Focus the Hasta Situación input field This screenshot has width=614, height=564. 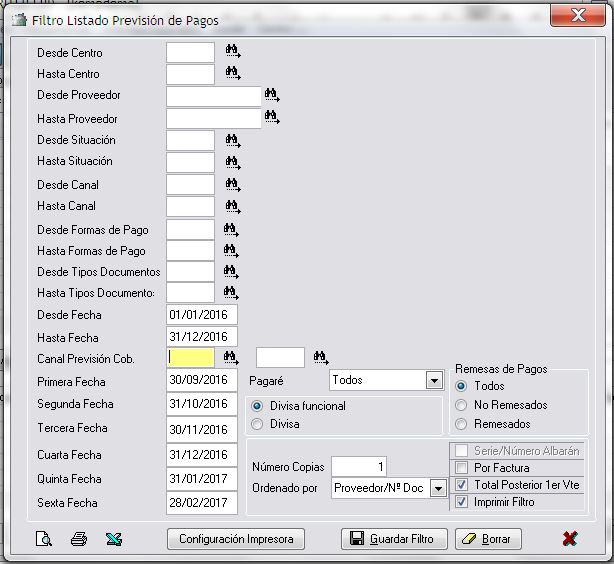[190, 163]
